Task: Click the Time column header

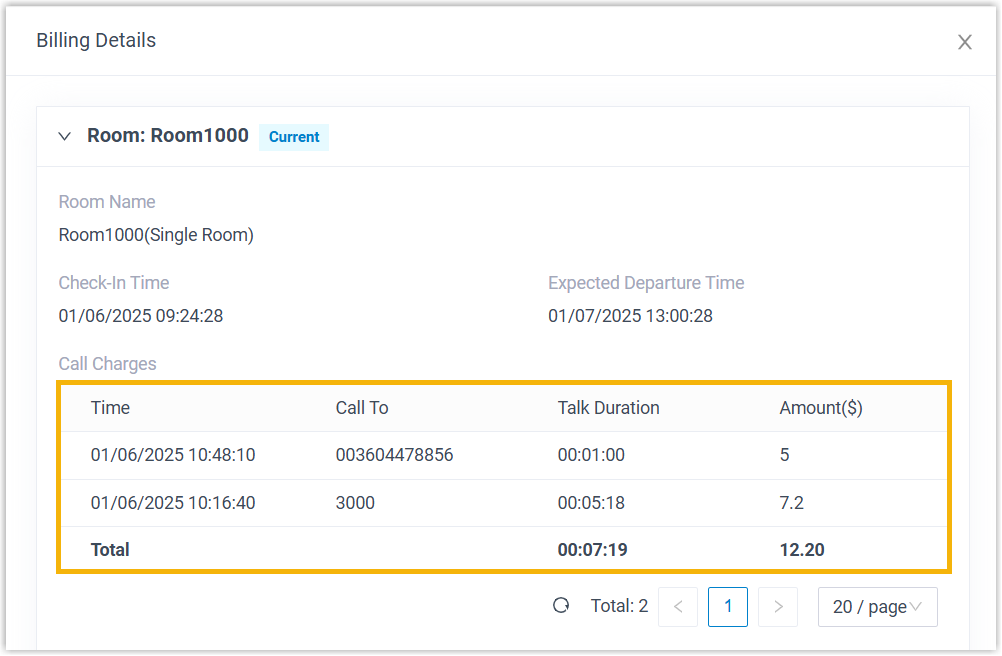Action: 110,408
